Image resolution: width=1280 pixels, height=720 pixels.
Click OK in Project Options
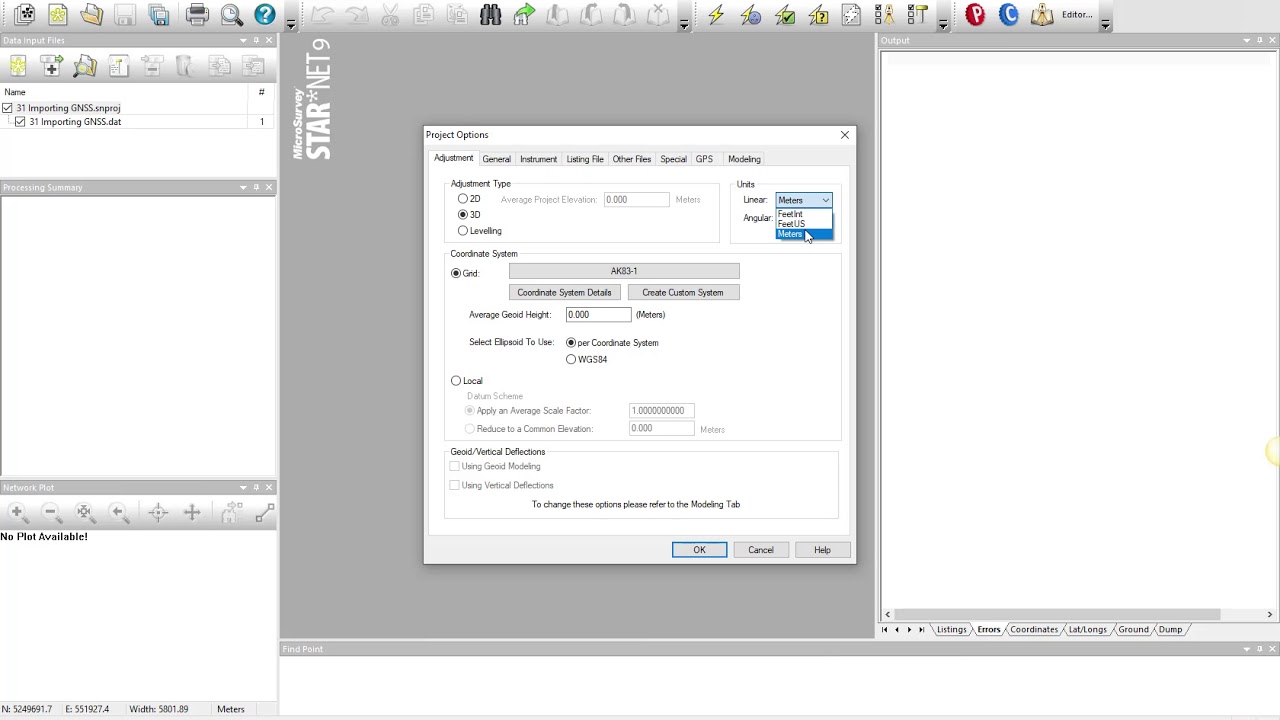click(x=699, y=550)
